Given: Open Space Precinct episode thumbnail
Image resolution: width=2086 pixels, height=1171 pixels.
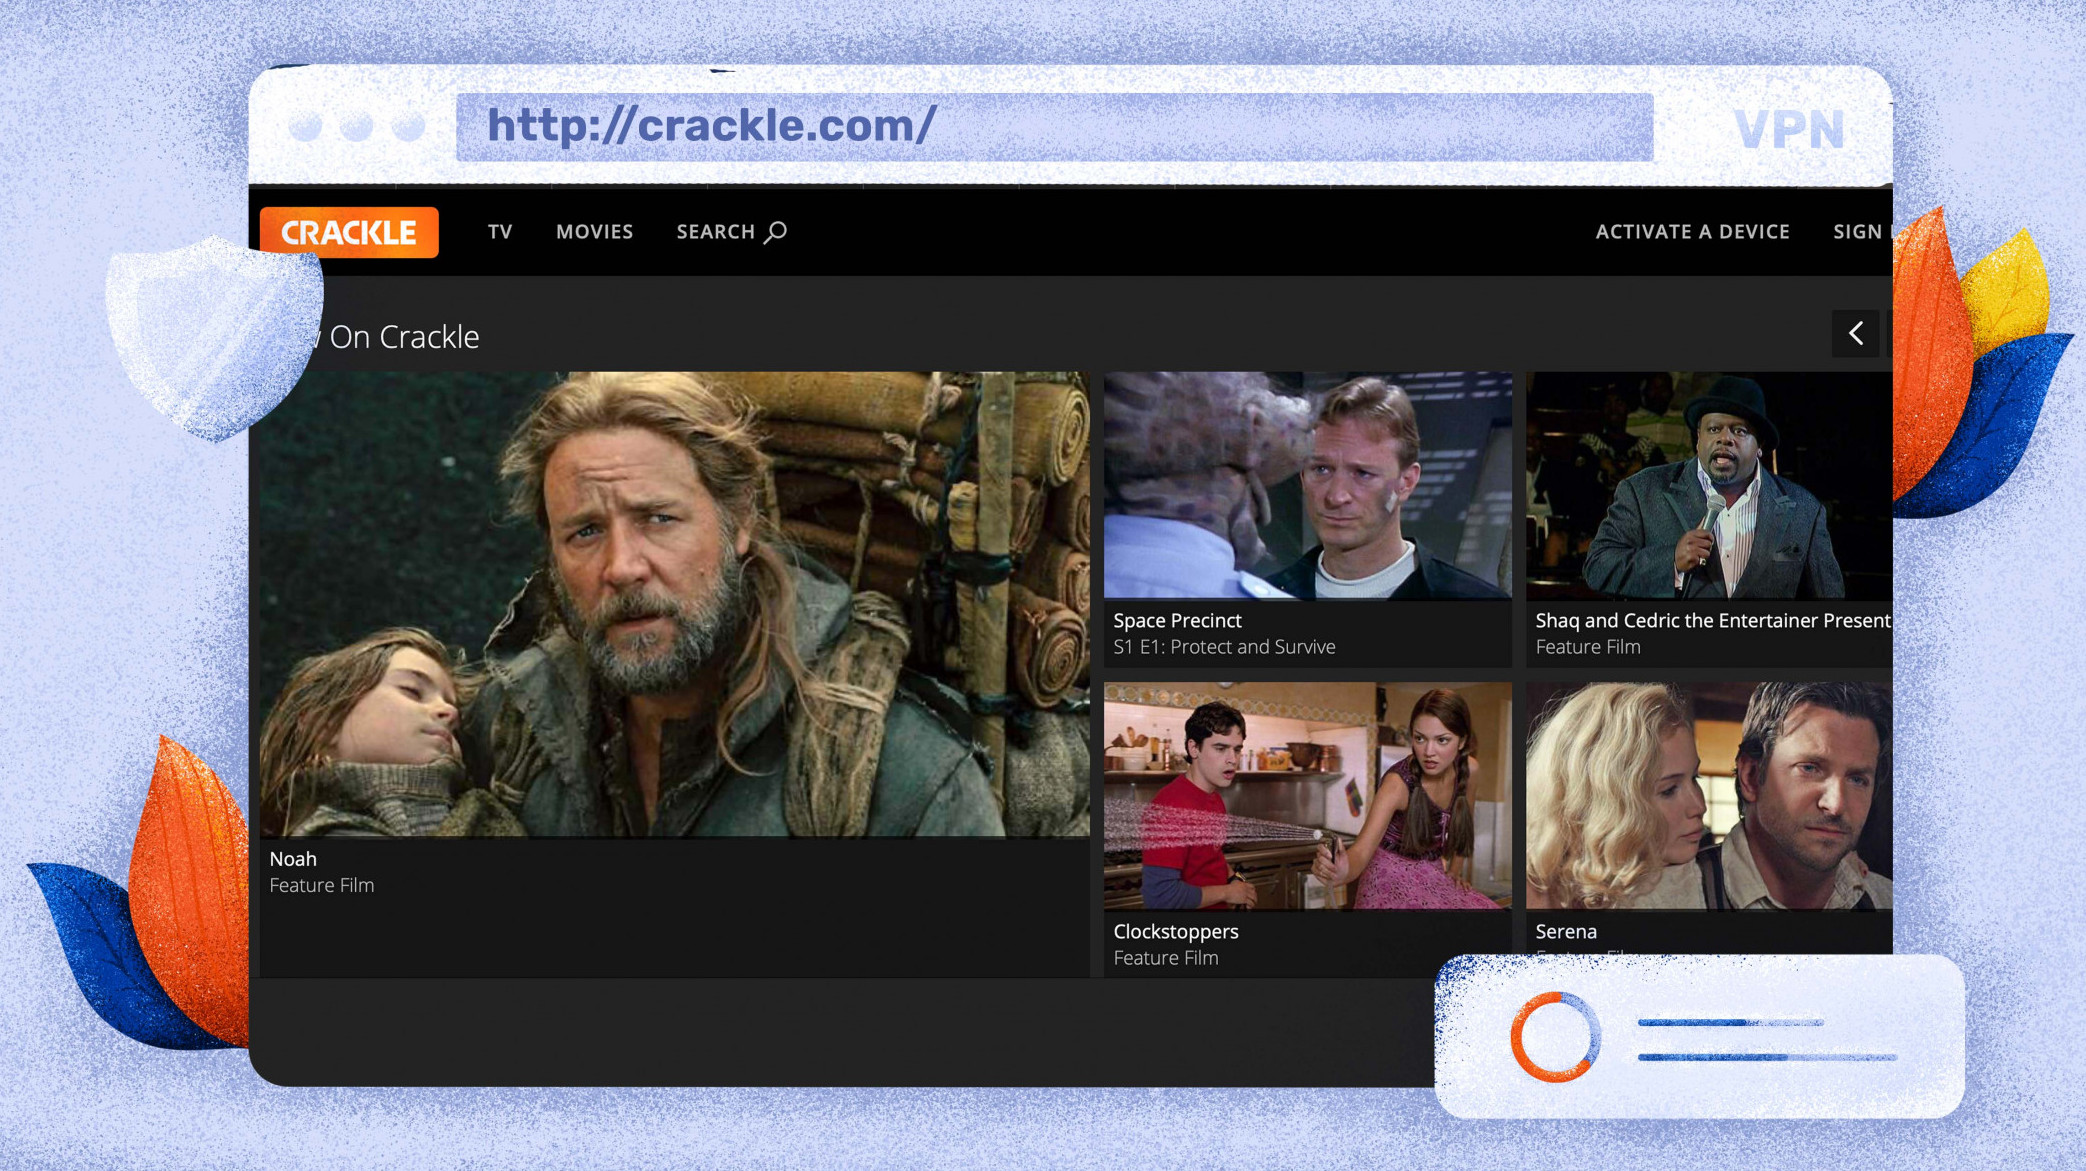Looking at the screenshot, I should click(x=1307, y=486).
